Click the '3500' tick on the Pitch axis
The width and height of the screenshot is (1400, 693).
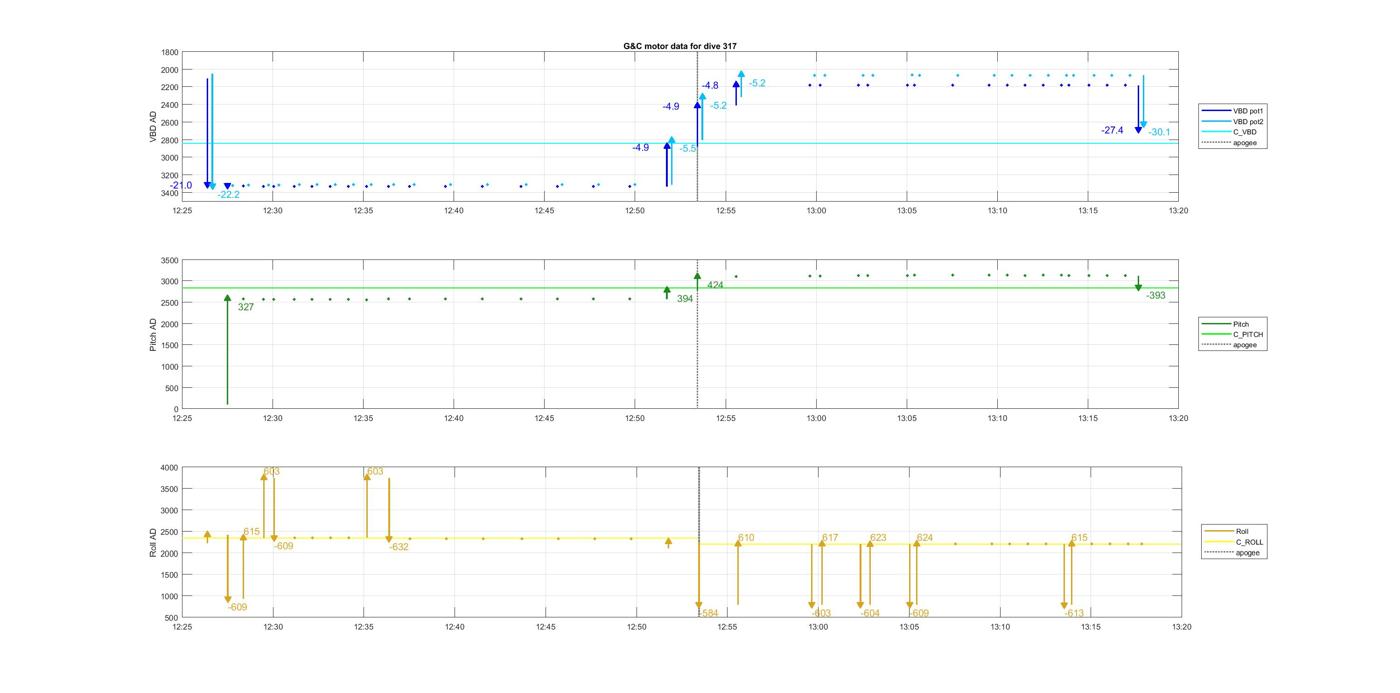[x=171, y=260]
